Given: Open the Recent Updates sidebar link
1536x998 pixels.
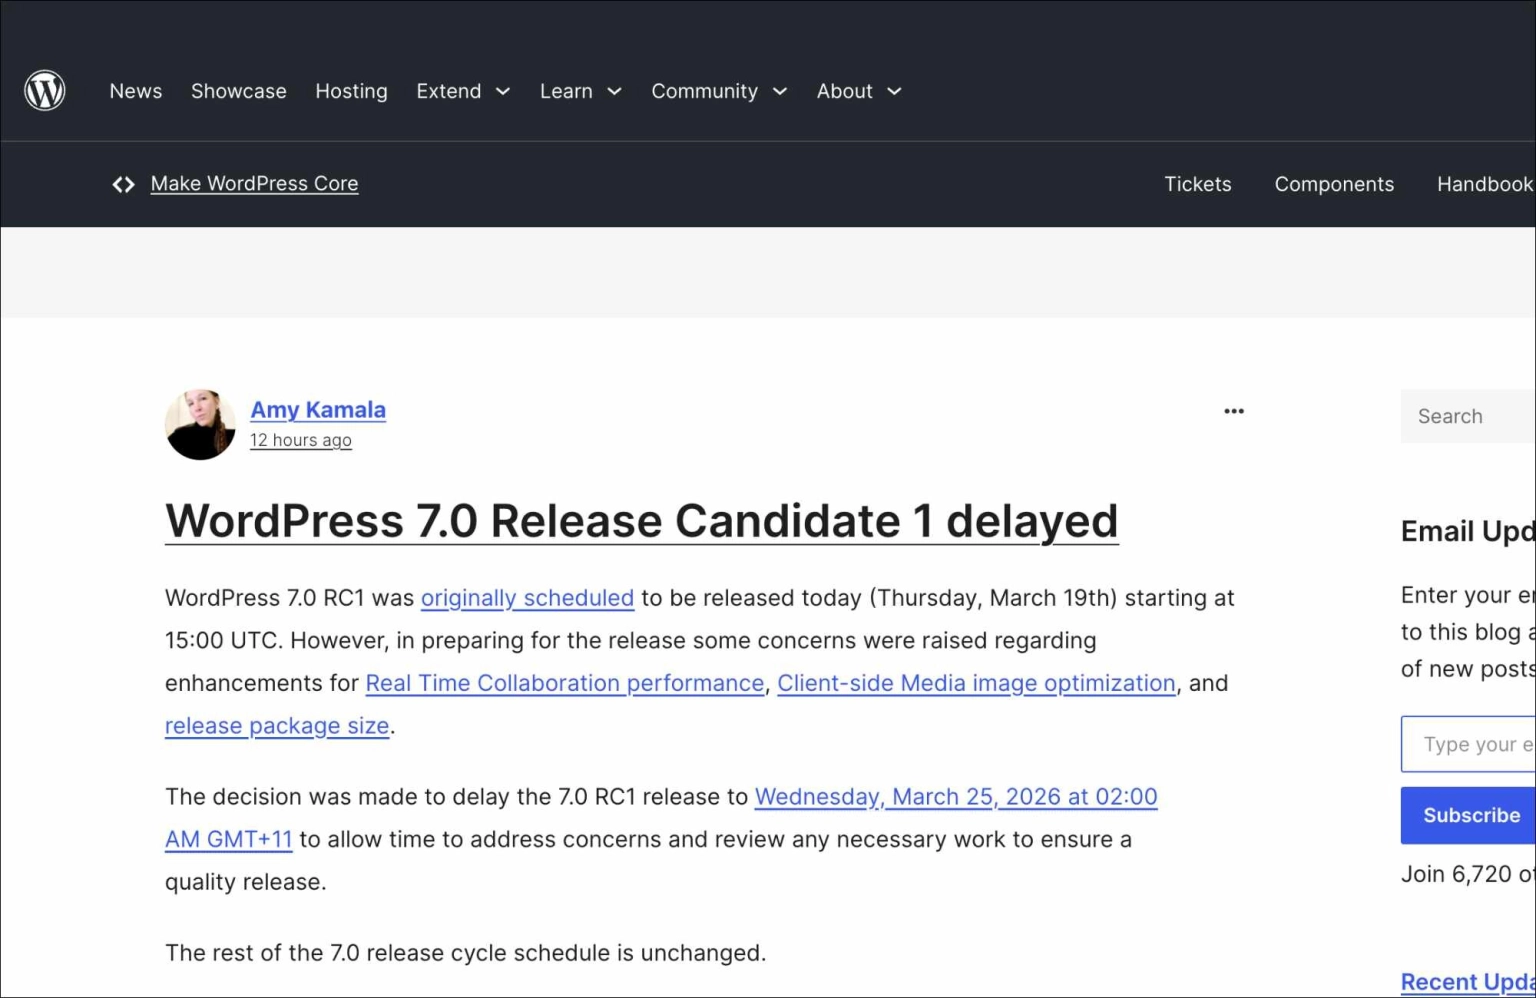Looking at the screenshot, I should click(1468, 982).
